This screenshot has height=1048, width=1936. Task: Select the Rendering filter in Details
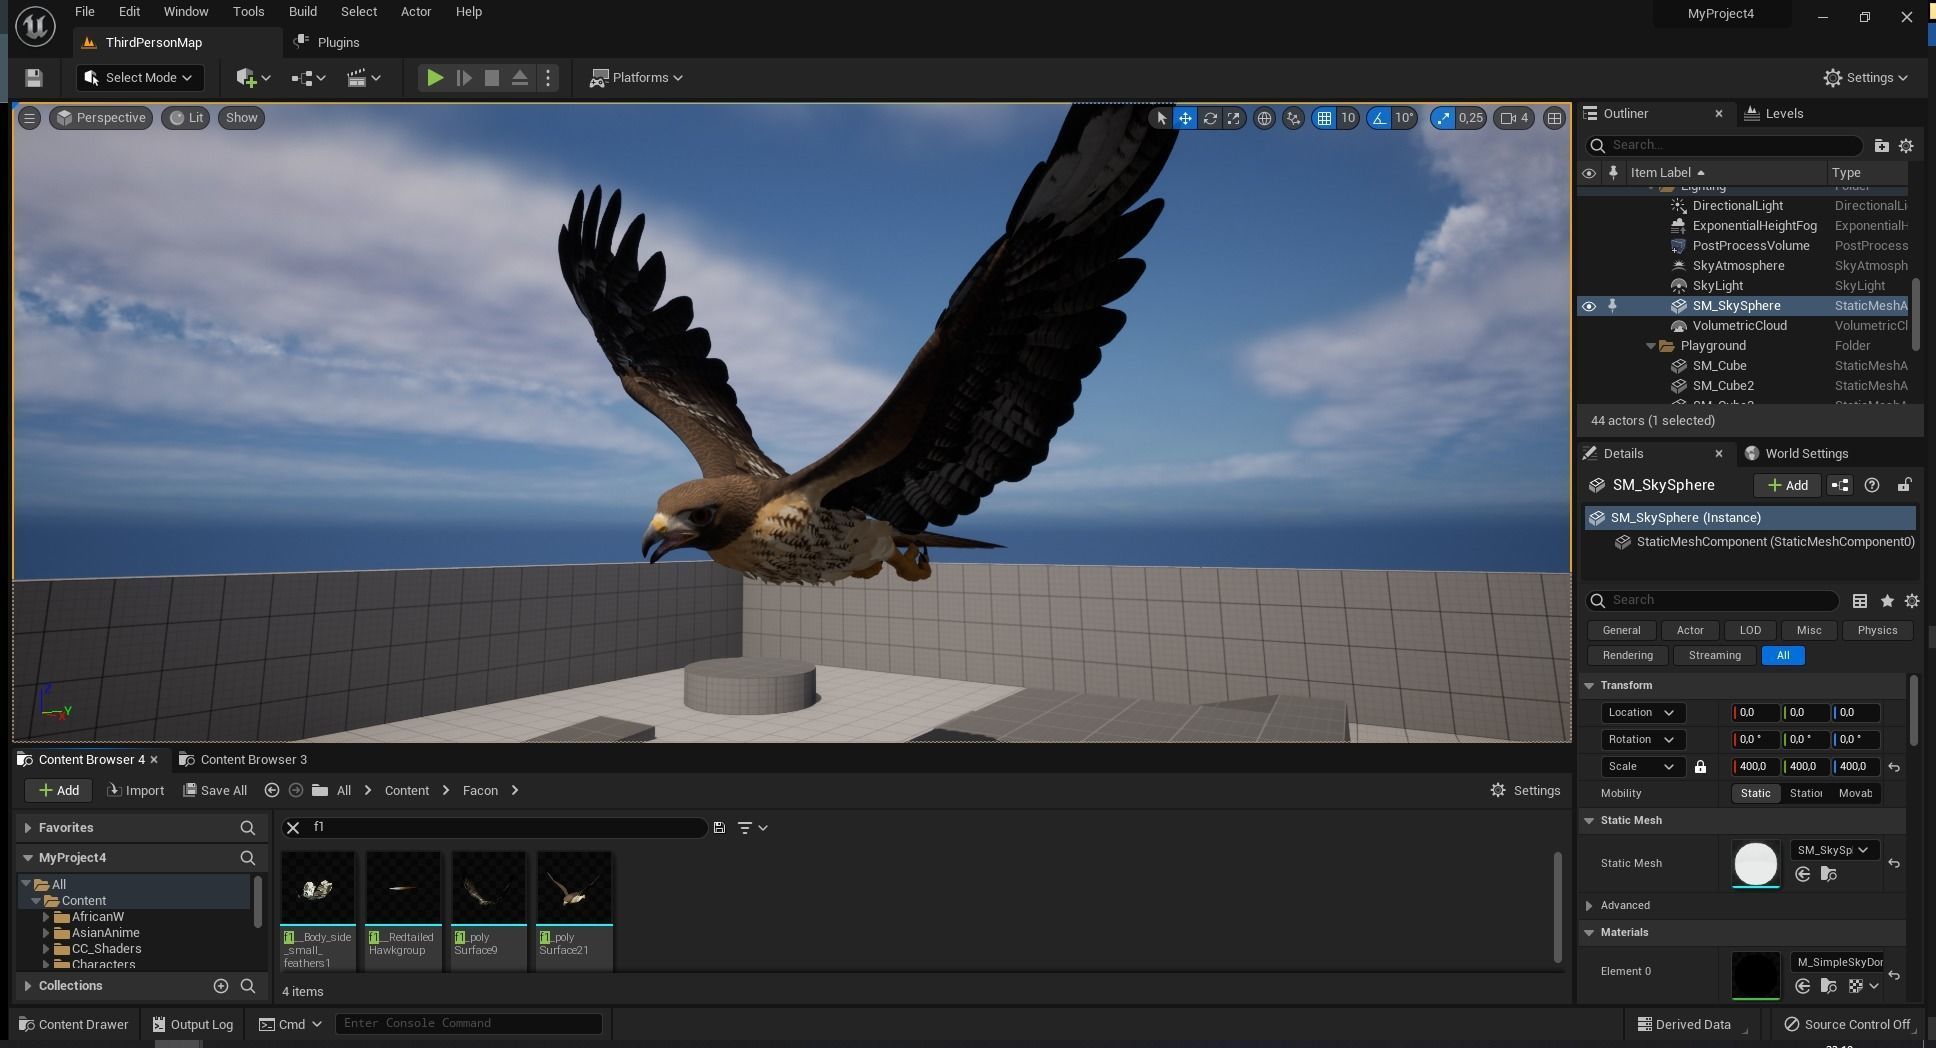[x=1627, y=656]
